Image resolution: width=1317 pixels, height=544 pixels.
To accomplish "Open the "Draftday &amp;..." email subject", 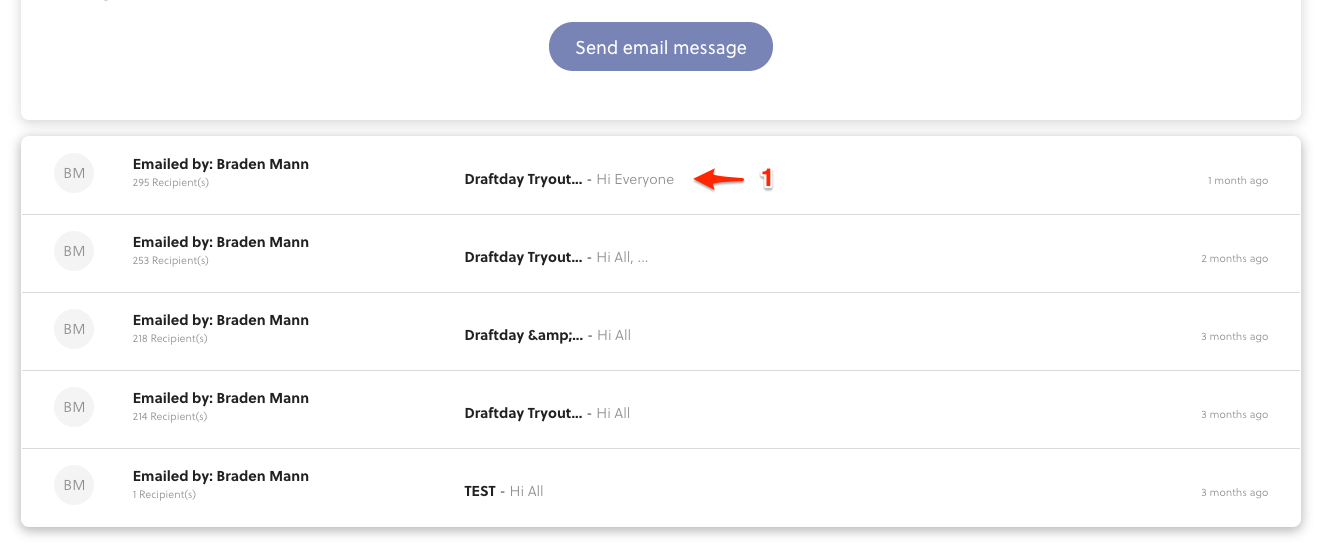I will pos(523,336).
